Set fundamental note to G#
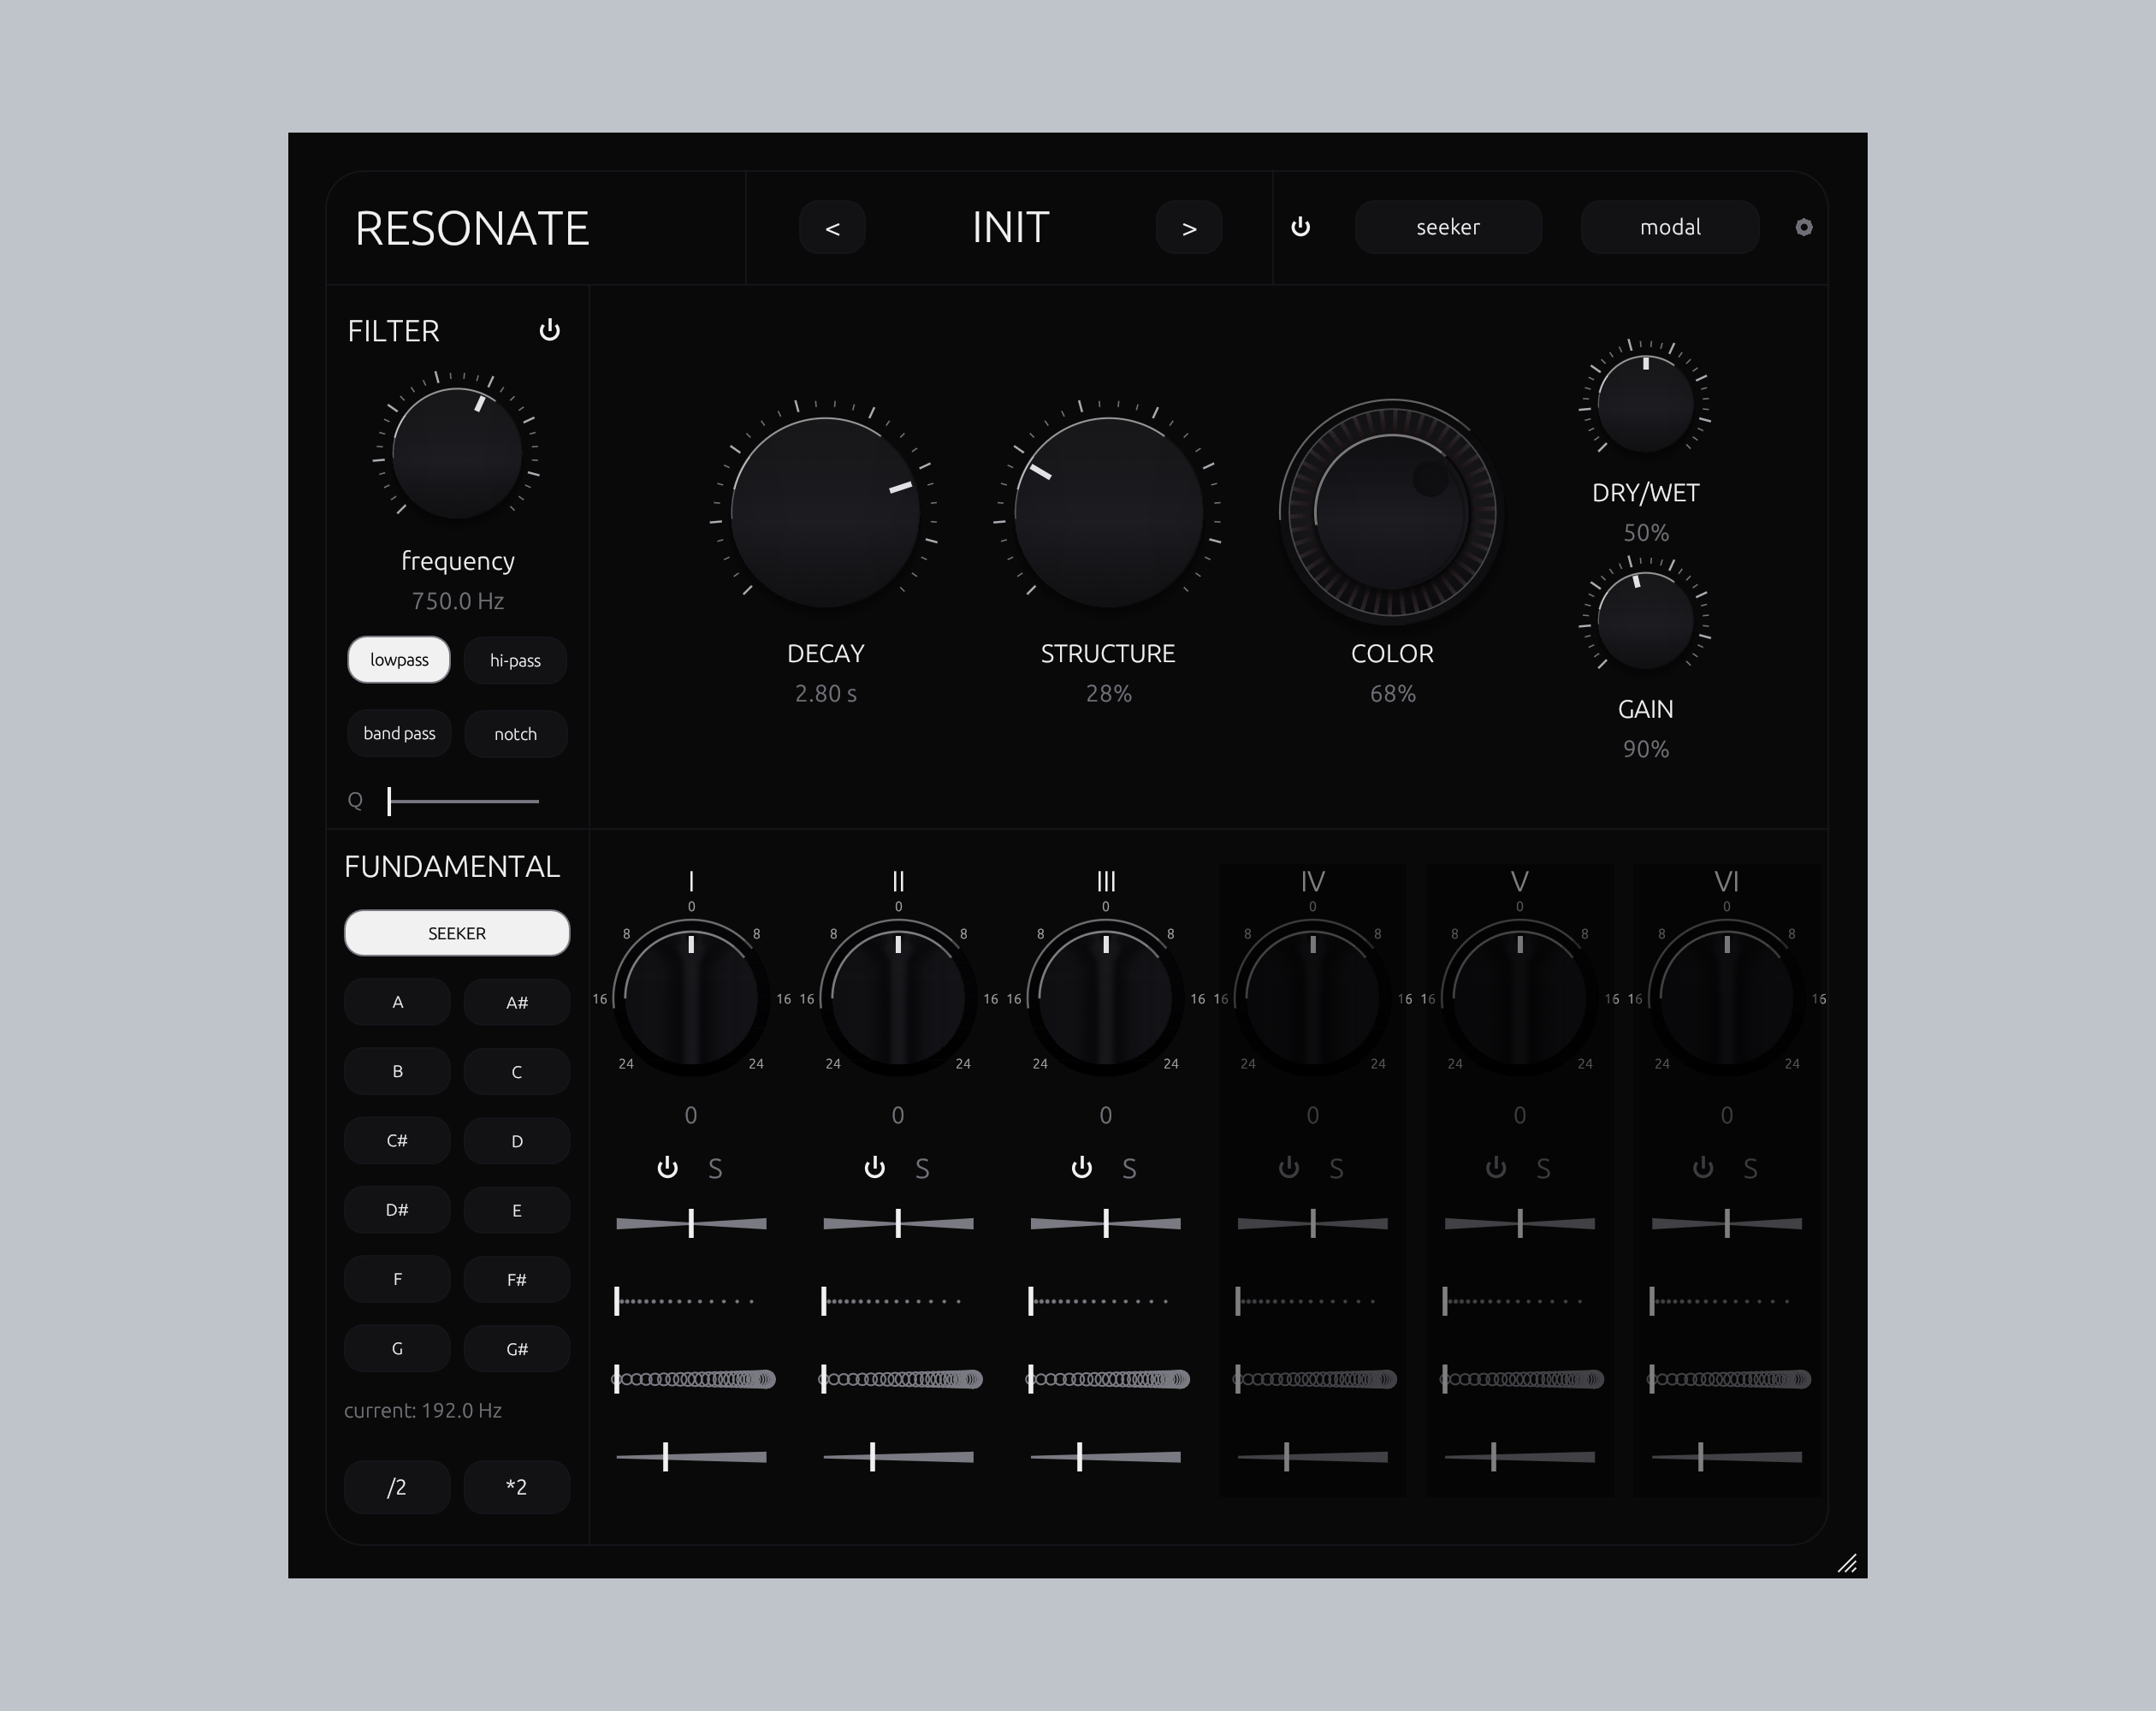The height and width of the screenshot is (1711, 2156). pos(517,1349)
